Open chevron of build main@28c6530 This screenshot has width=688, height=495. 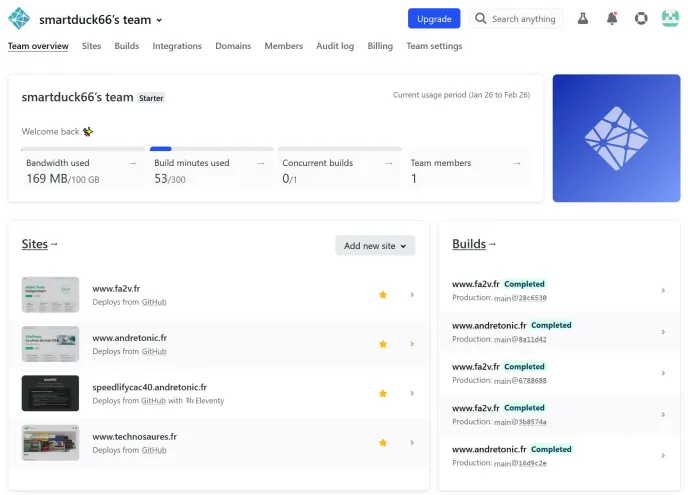[x=663, y=291]
